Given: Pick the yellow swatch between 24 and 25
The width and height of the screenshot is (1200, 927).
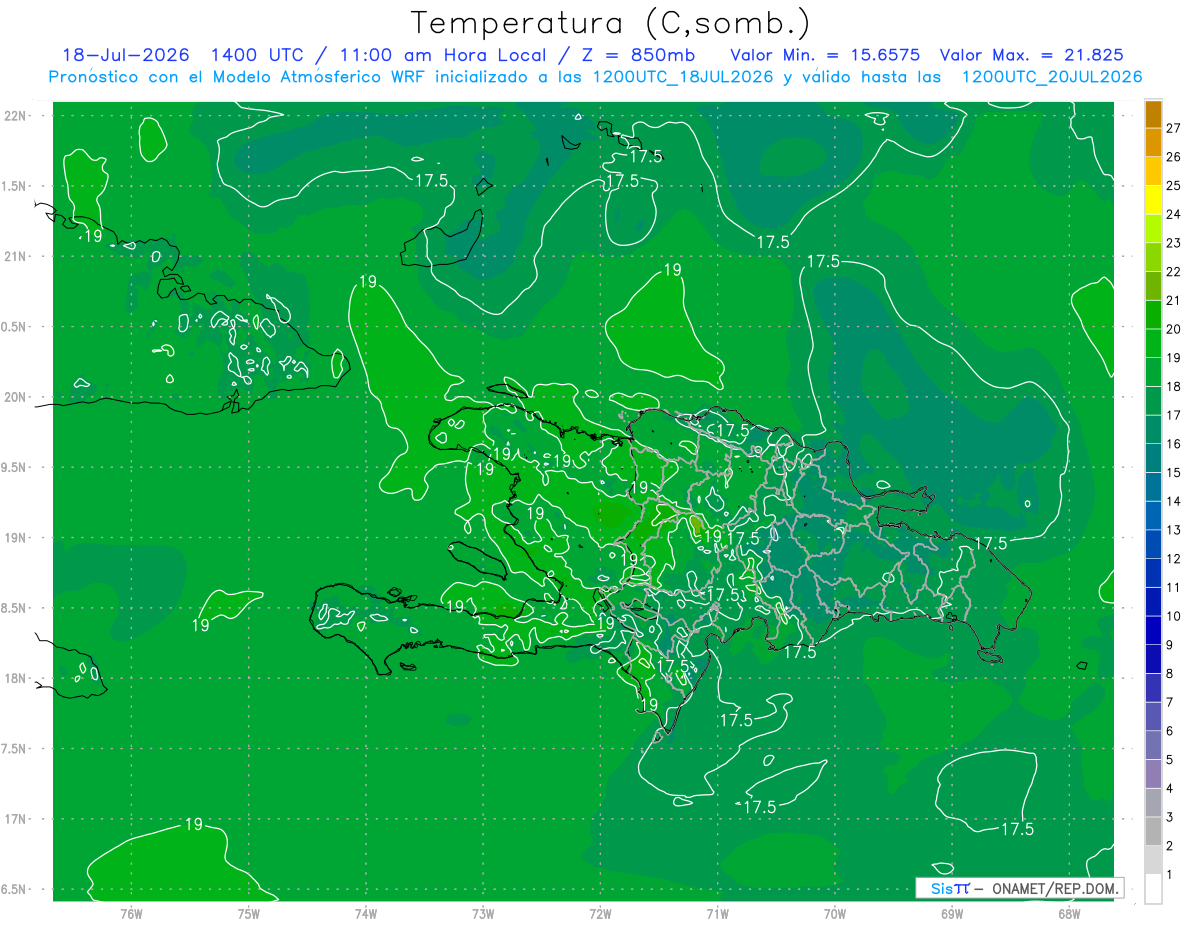Looking at the screenshot, I should coord(1153,199).
